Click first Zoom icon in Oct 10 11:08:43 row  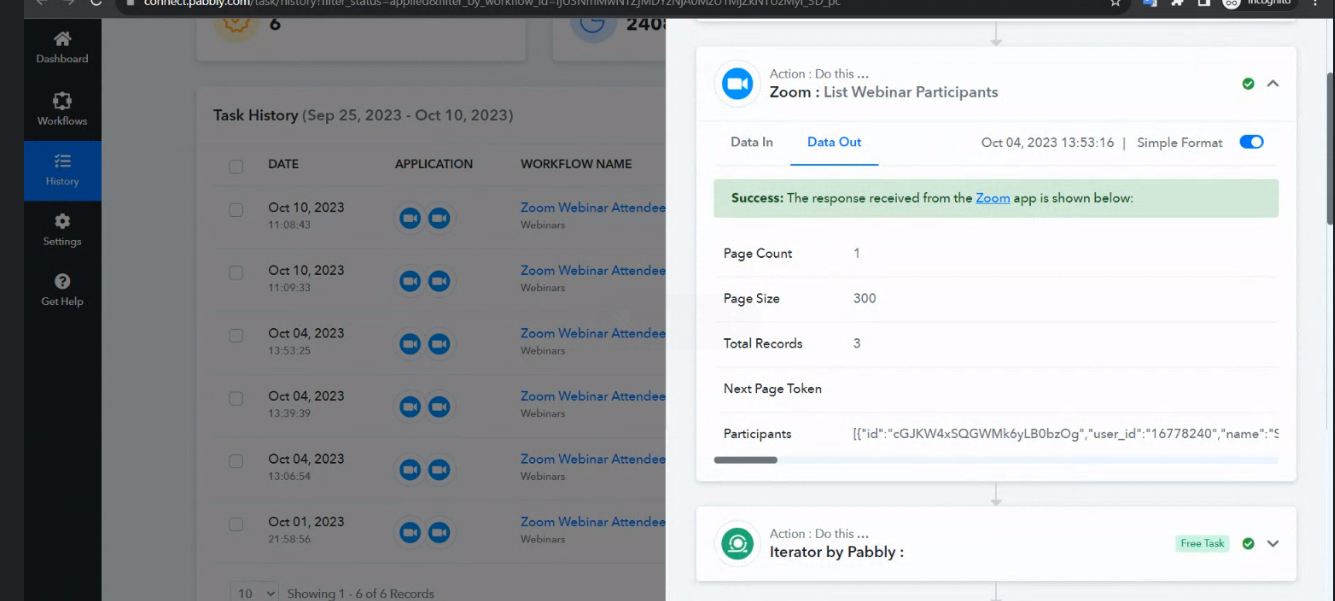pos(410,218)
